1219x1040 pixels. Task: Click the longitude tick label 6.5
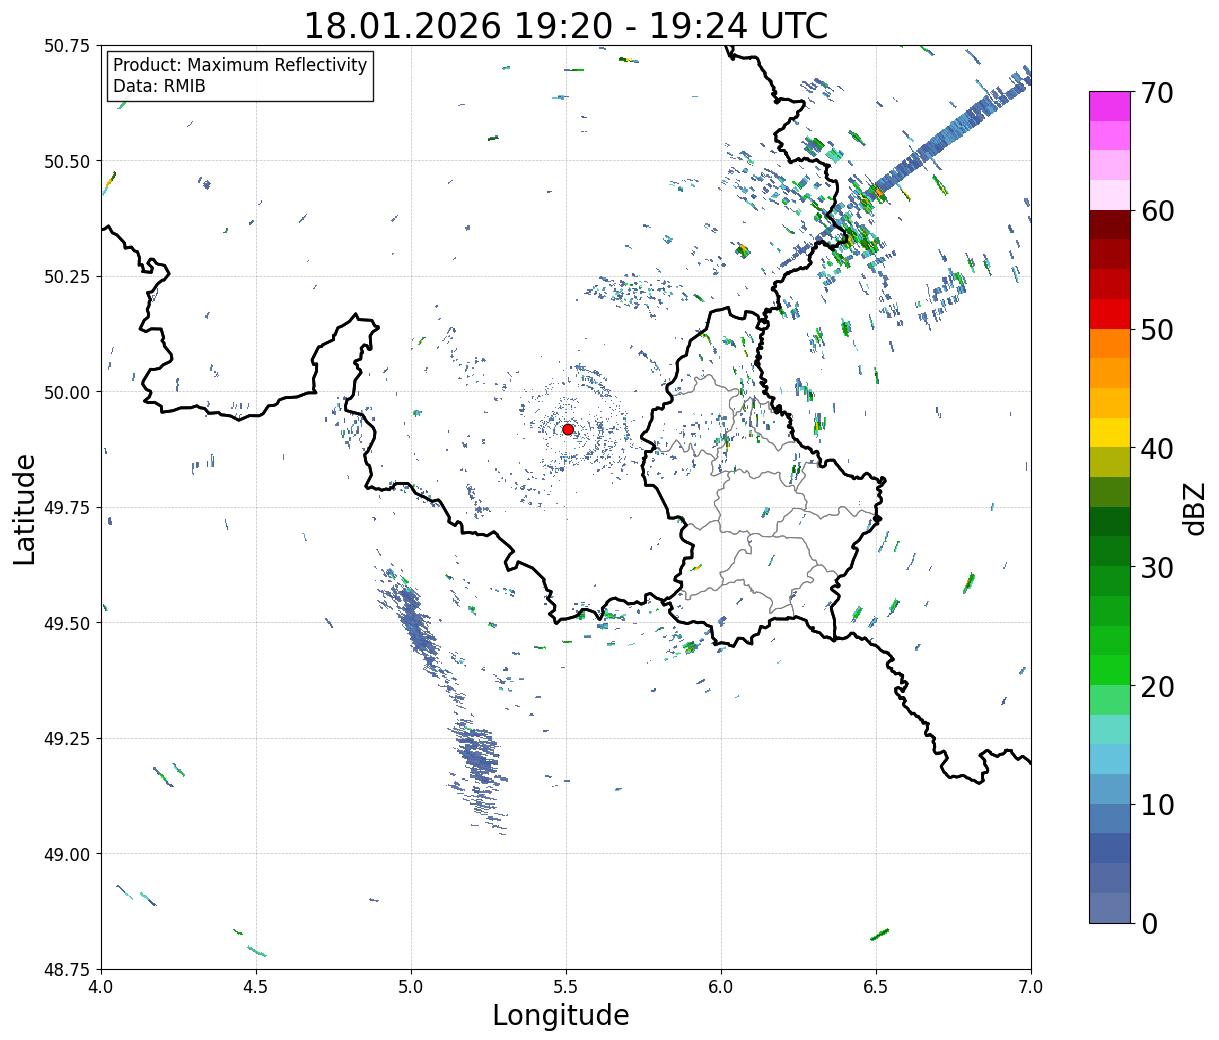[x=876, y=987]
